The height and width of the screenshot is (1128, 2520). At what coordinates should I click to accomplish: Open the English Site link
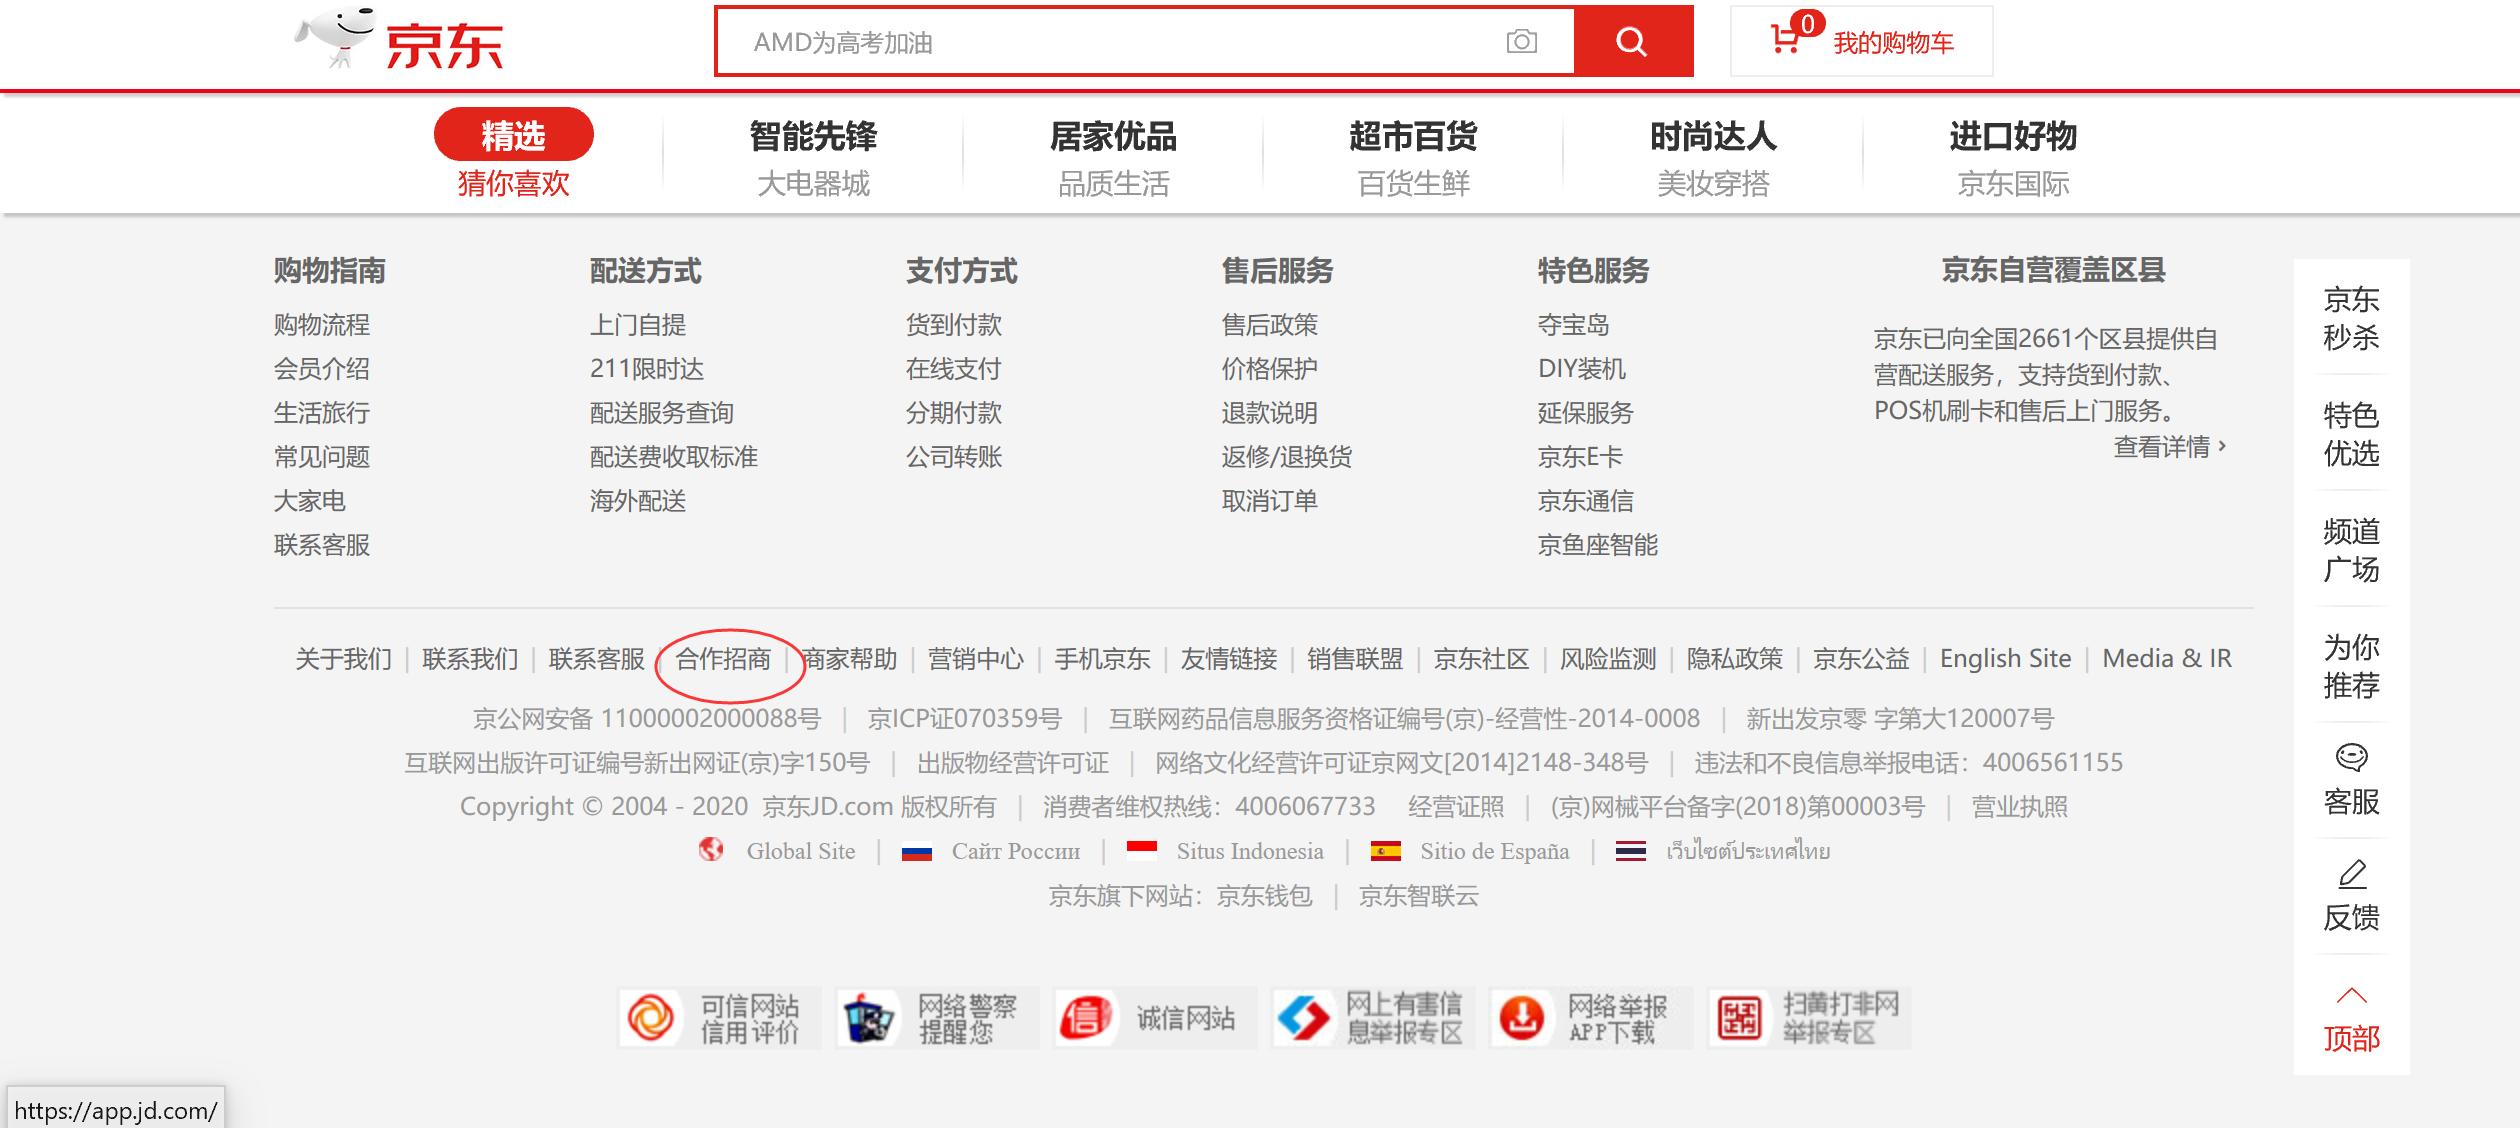tap(2004, 658)
